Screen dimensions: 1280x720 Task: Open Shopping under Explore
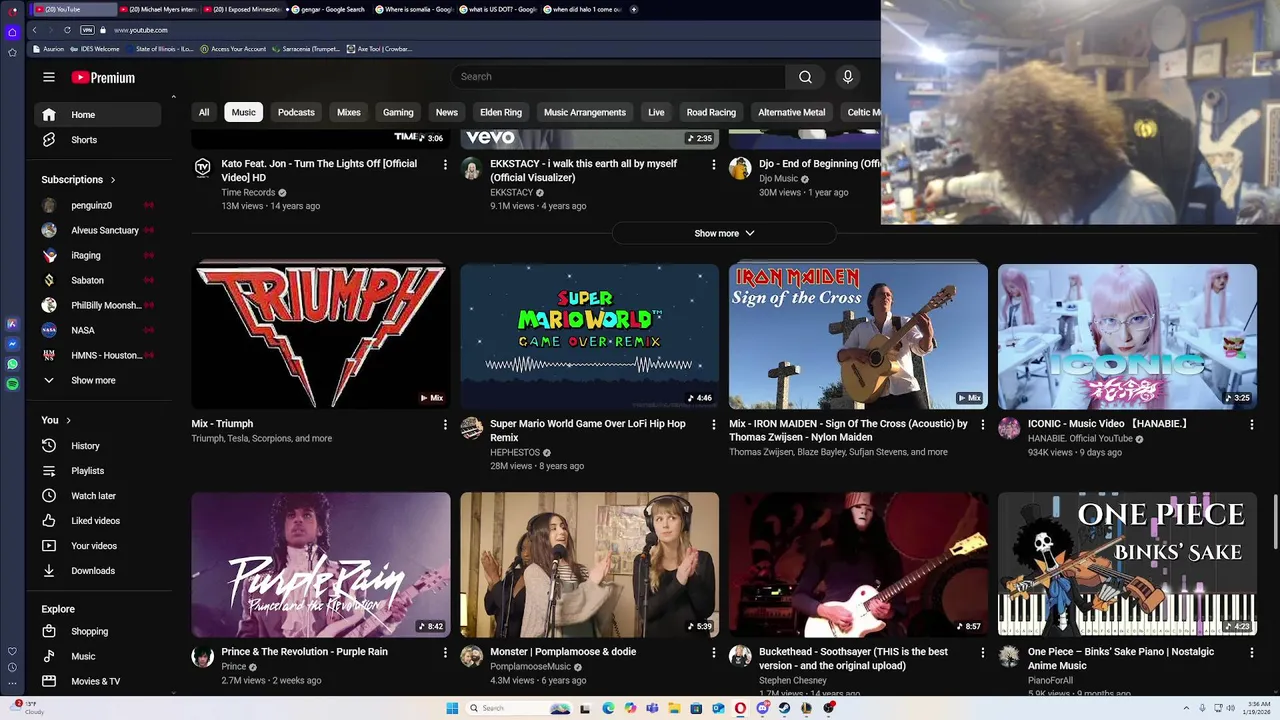(x=98, y=632)
